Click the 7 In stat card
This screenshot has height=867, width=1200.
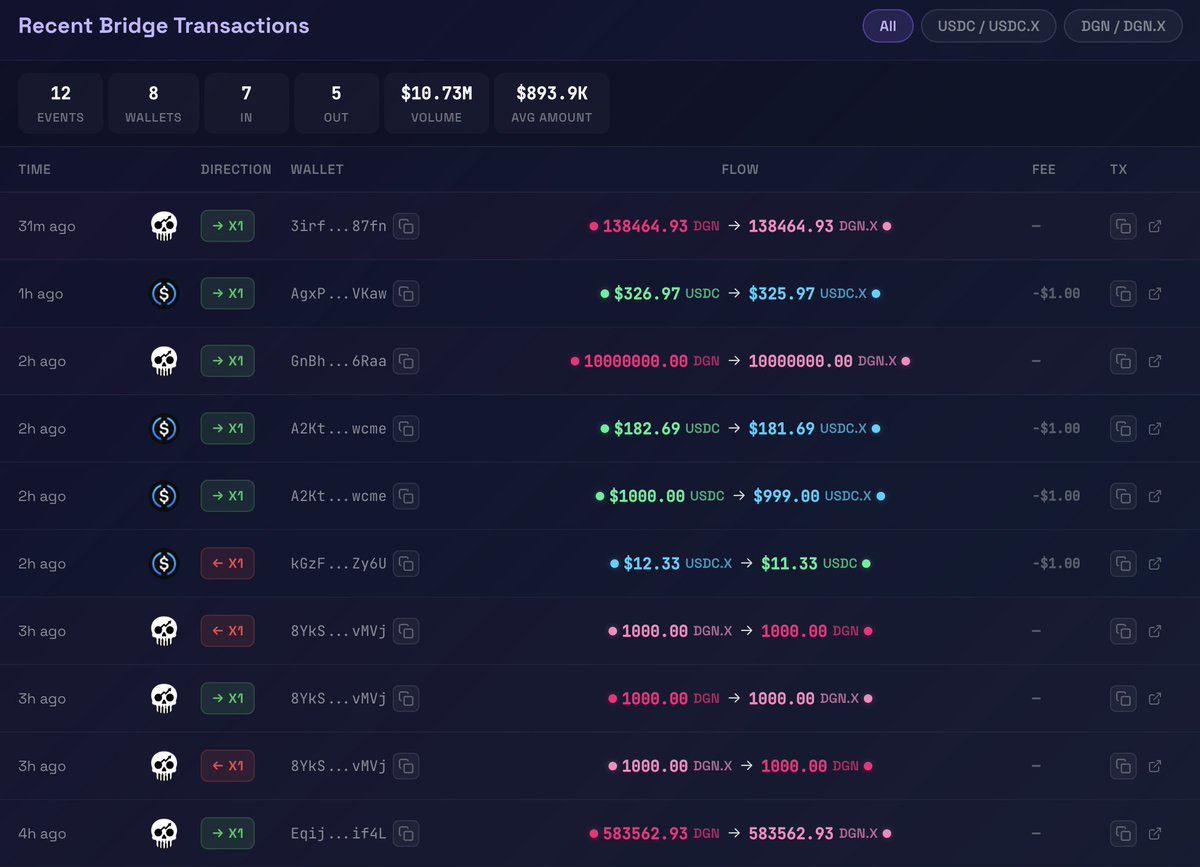[x=246, y=103]
